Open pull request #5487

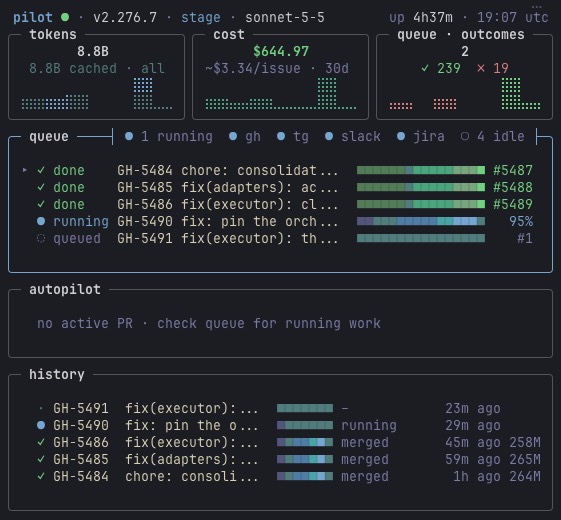513,170
